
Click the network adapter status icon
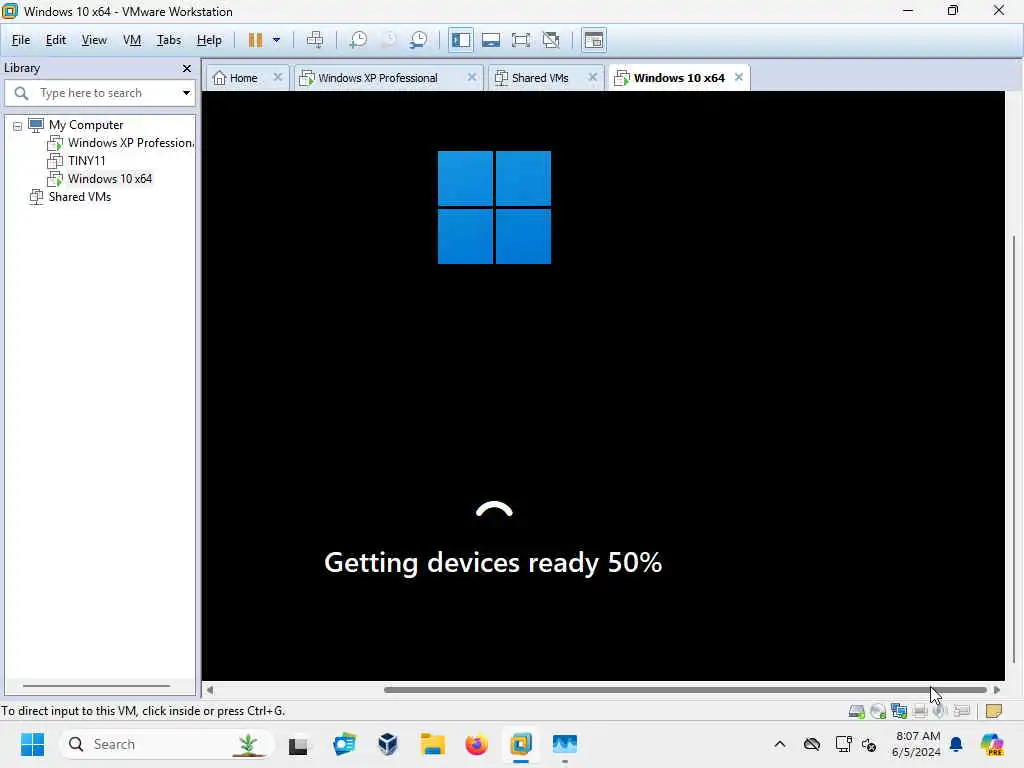coord(899,711)
